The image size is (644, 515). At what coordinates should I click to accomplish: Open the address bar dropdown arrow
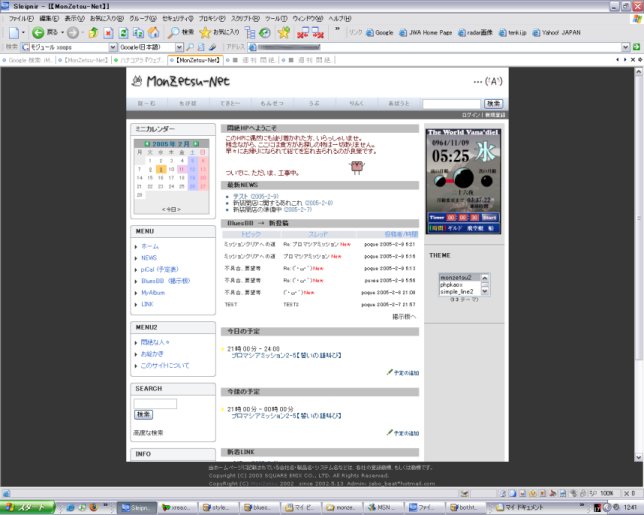point(625,47)
